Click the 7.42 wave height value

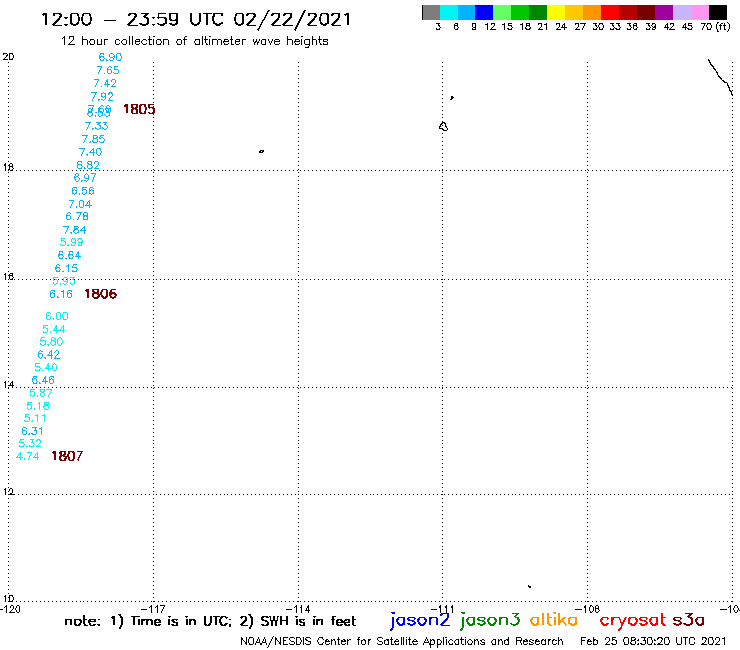pyautogui.click(x=105, y=84)
